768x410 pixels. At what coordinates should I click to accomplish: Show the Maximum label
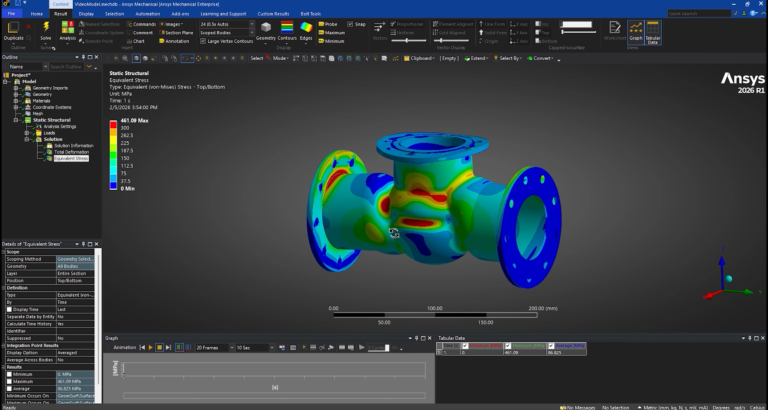click(x=332, y=33)
